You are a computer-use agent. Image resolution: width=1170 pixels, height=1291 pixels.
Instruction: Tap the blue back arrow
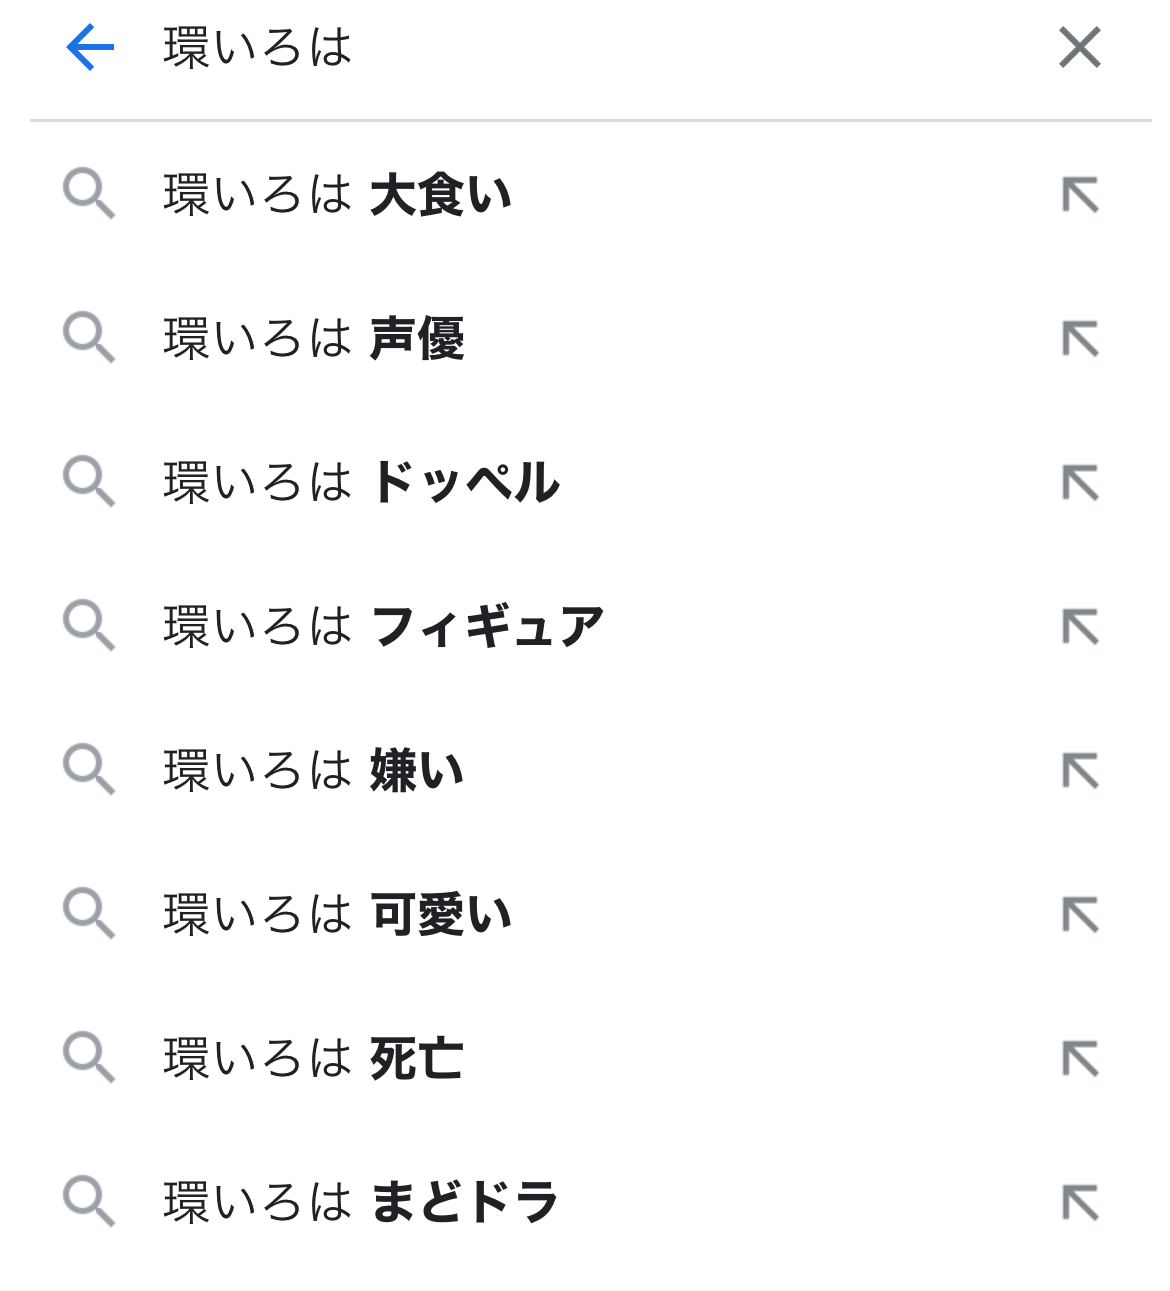coord(90,47)
